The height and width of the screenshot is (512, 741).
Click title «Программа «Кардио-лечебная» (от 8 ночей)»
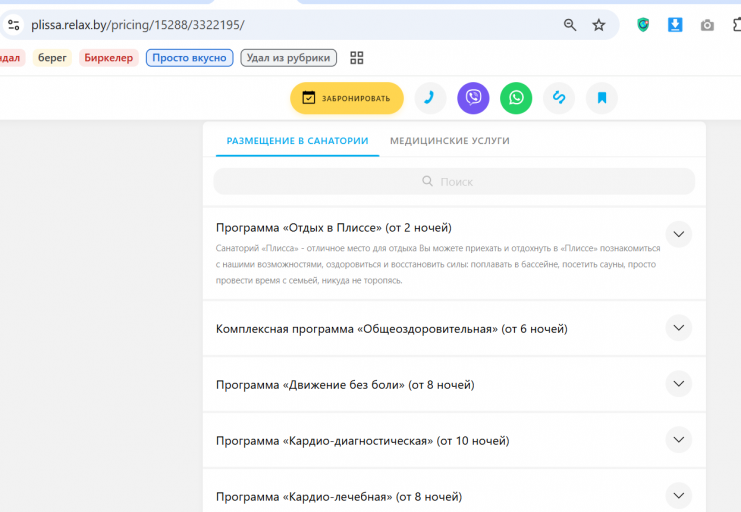339,497
